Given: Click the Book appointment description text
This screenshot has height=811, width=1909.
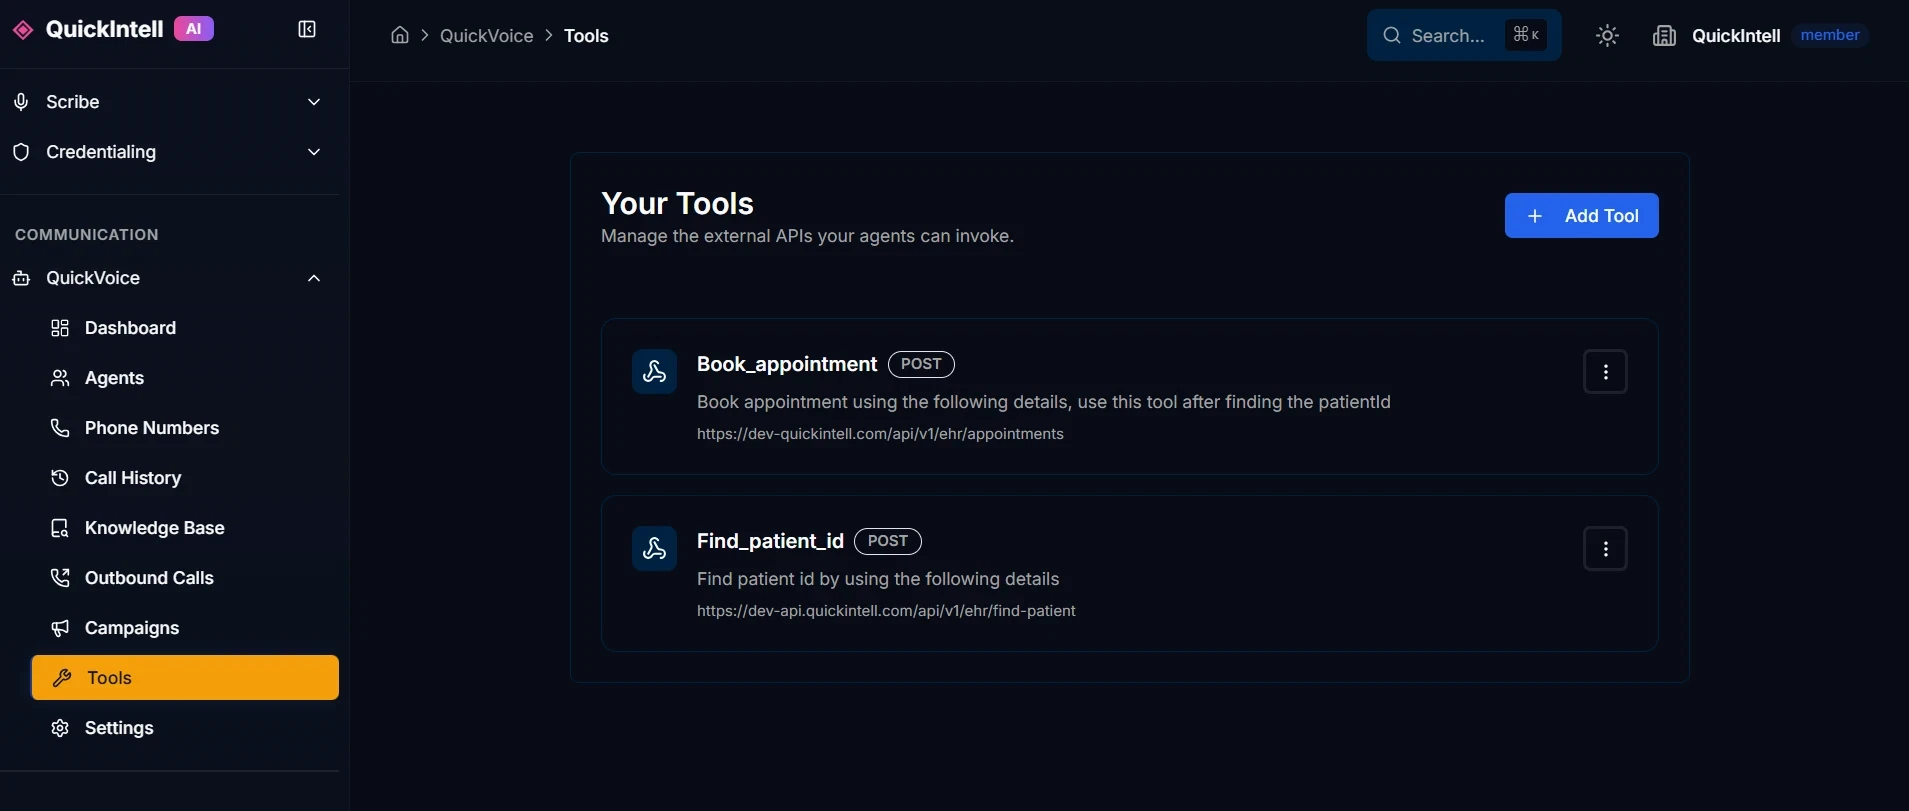Looking at the screenshot, I should 1044,402.
